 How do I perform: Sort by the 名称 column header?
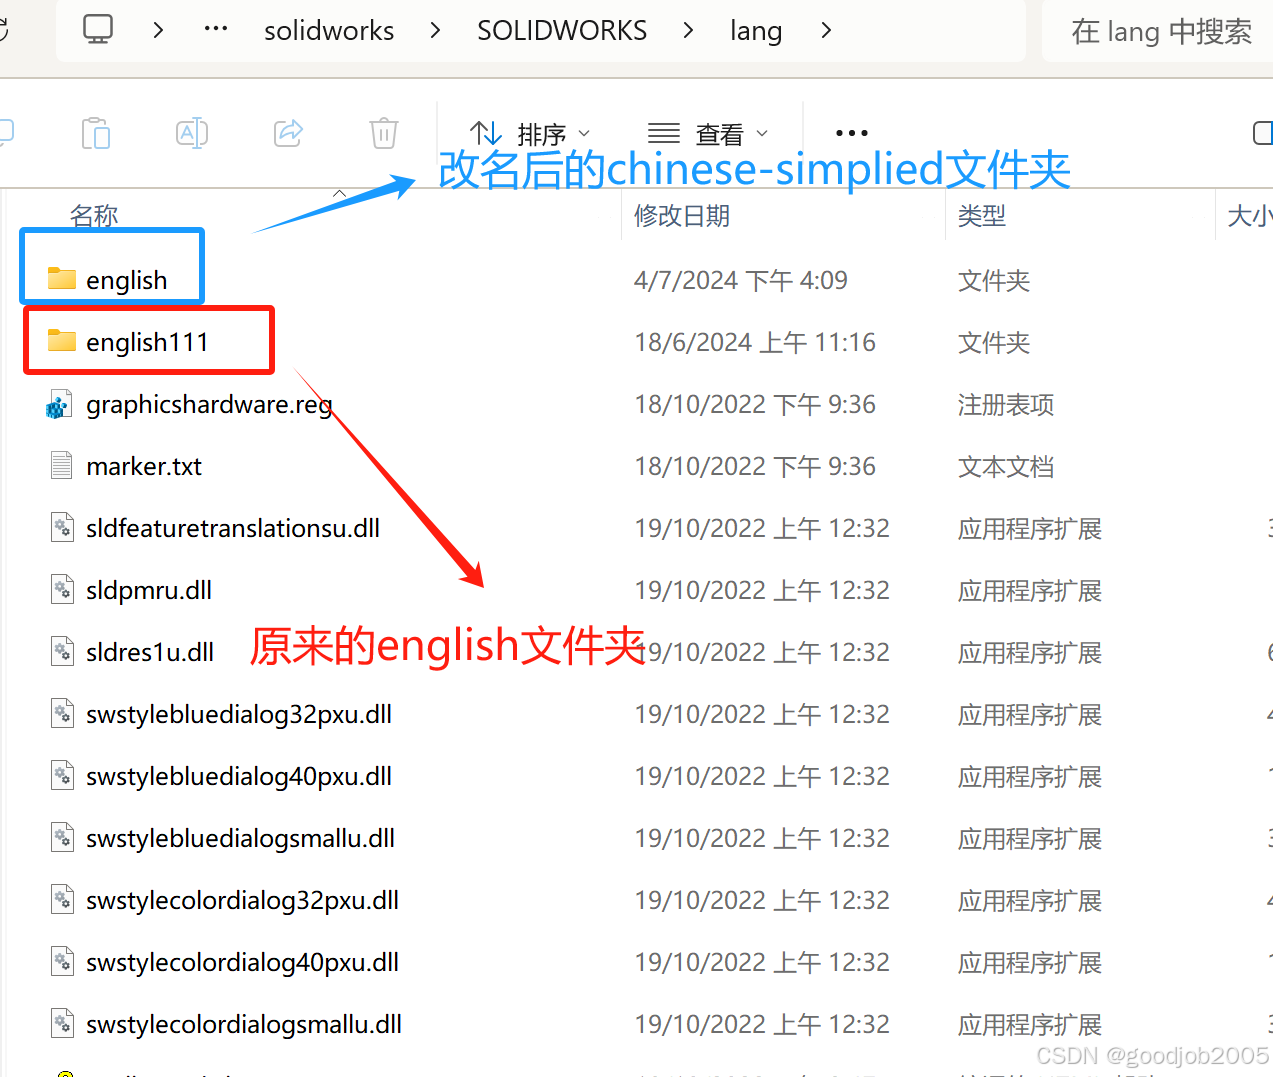[95, 215]
